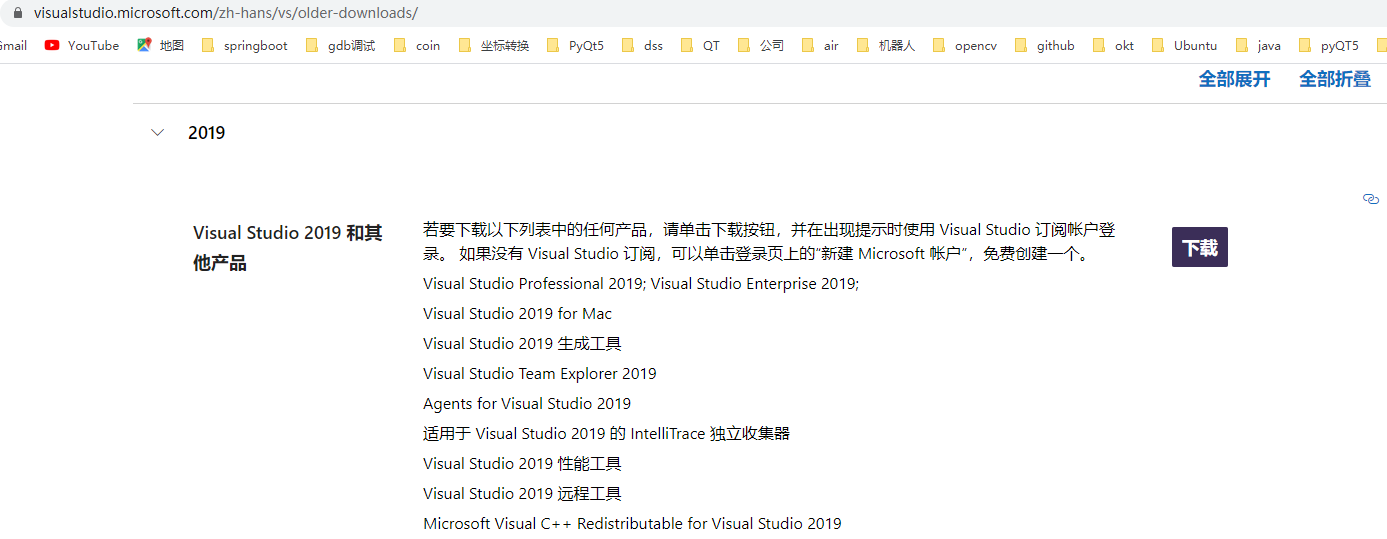The image size is (1387, 539).
Task: Open the QT bookmark folder
Action: (700, 45)
